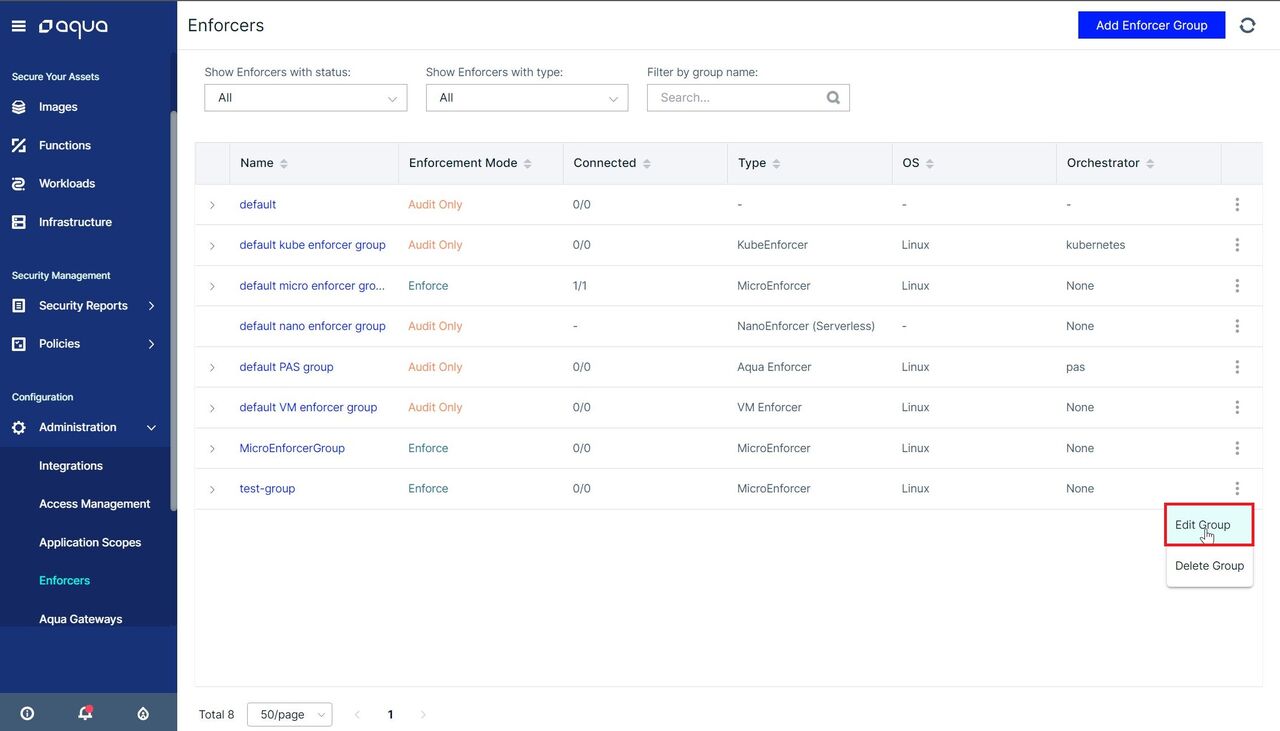This screenshot has width=1280, height=731.
Task: Toggle actions menu for test-group
Action: (1237, 489)
